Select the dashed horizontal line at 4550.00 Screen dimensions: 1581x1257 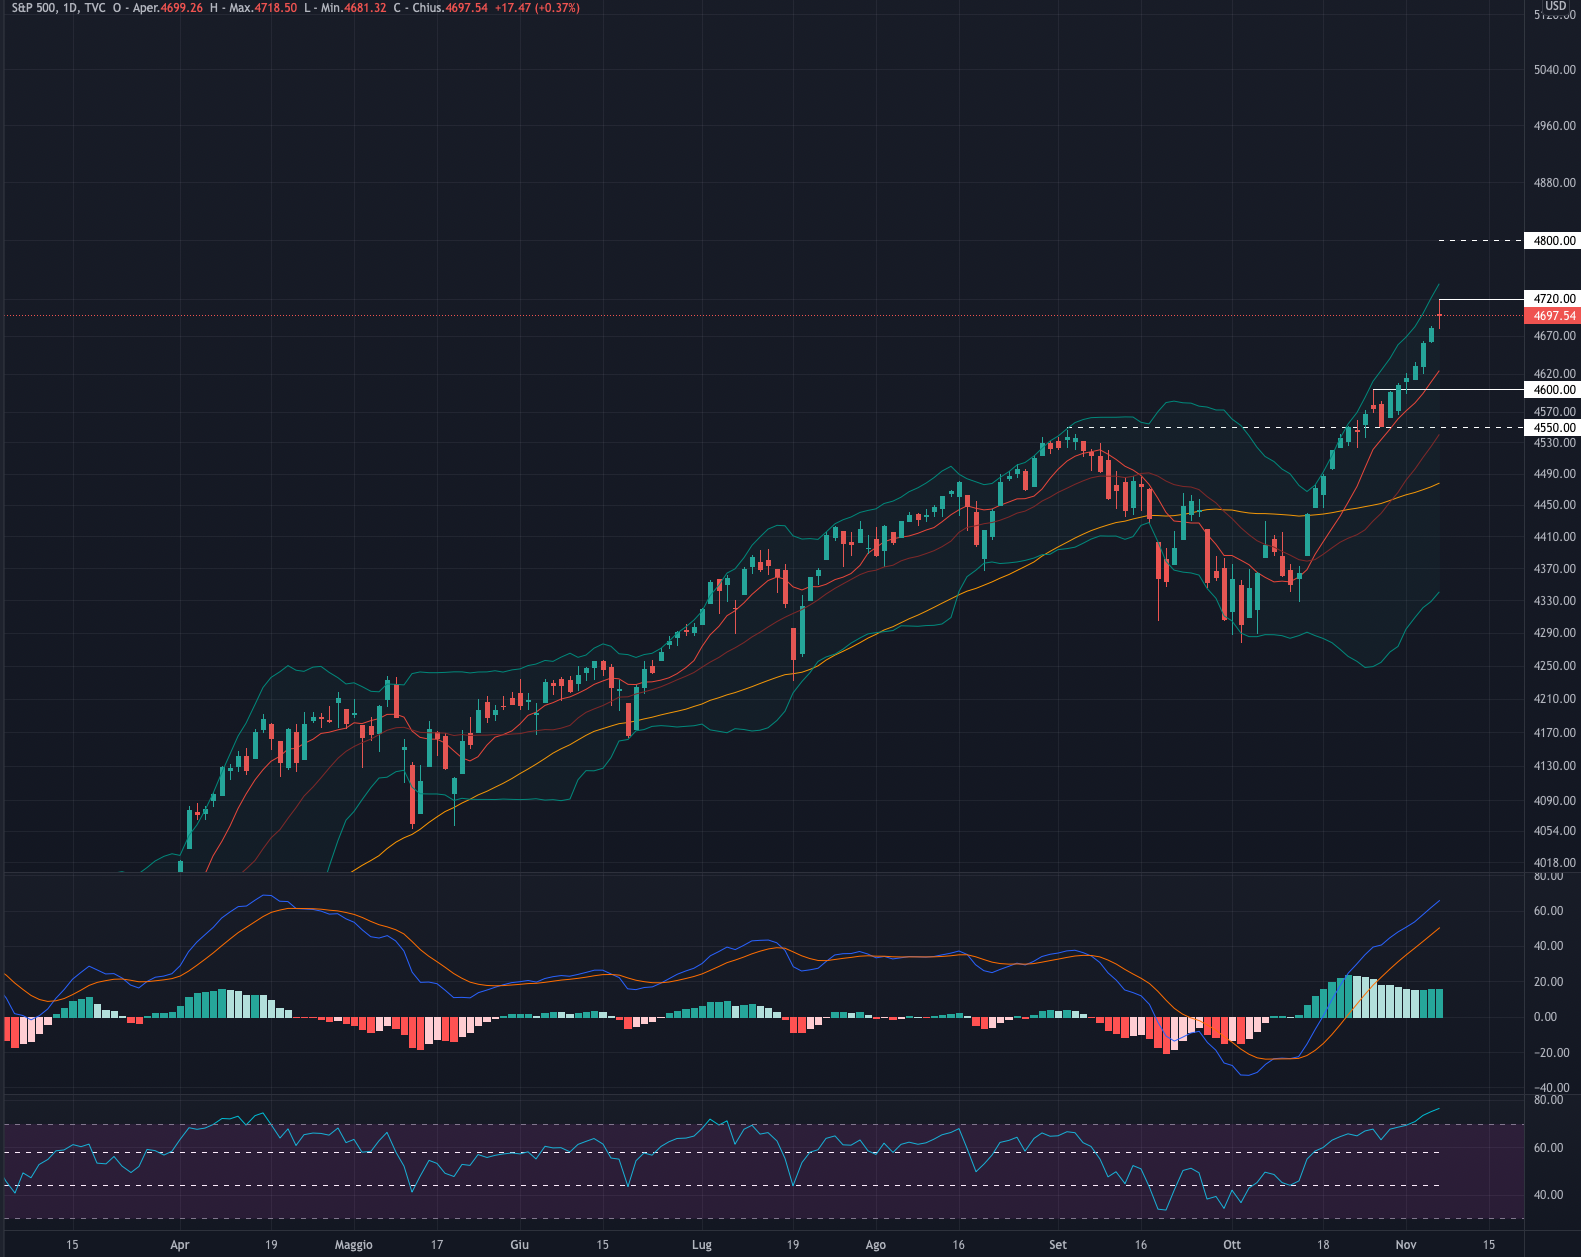click(1295, 427)
